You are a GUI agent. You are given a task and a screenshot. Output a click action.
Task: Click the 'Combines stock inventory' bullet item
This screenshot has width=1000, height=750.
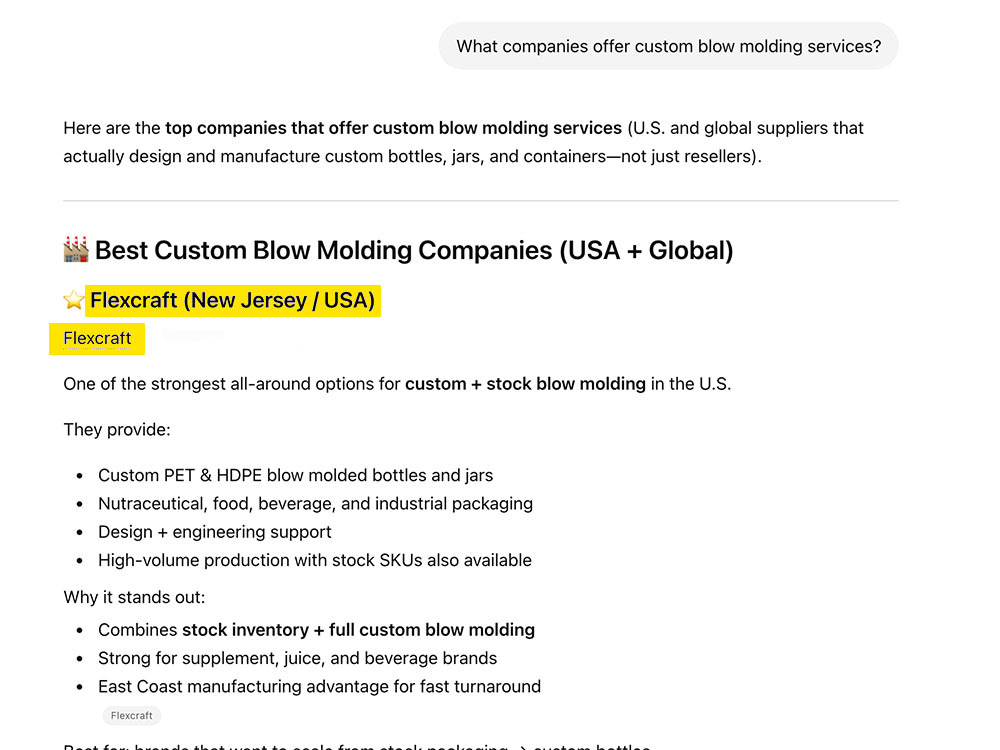[x=316, y=630]
